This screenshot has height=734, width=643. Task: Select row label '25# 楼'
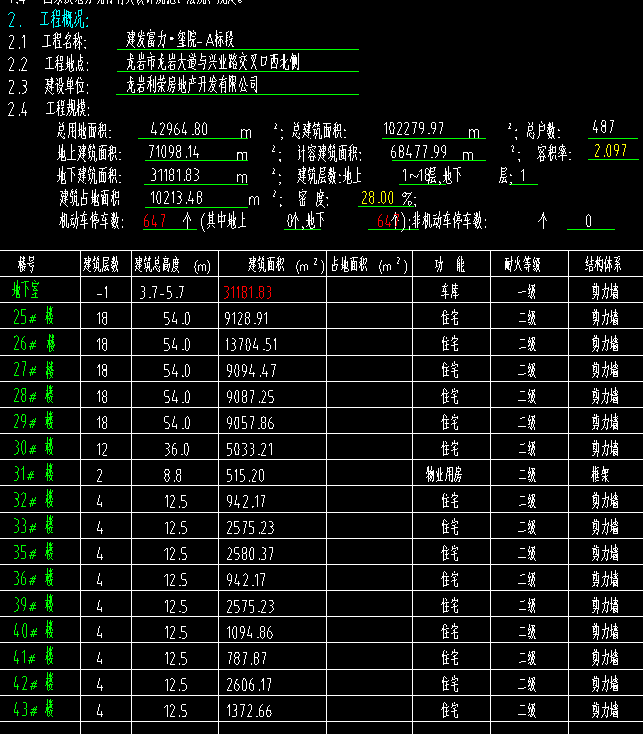33,317
